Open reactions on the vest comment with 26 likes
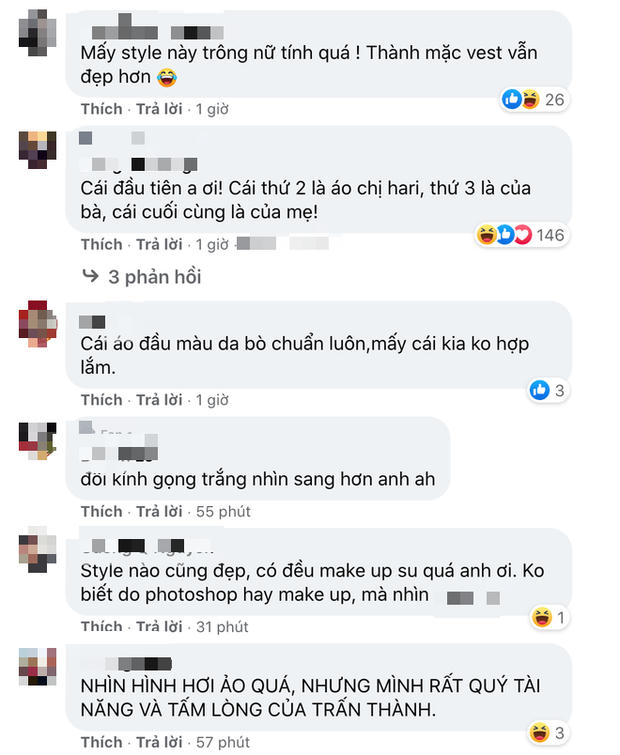 click(x=533, y=100)
